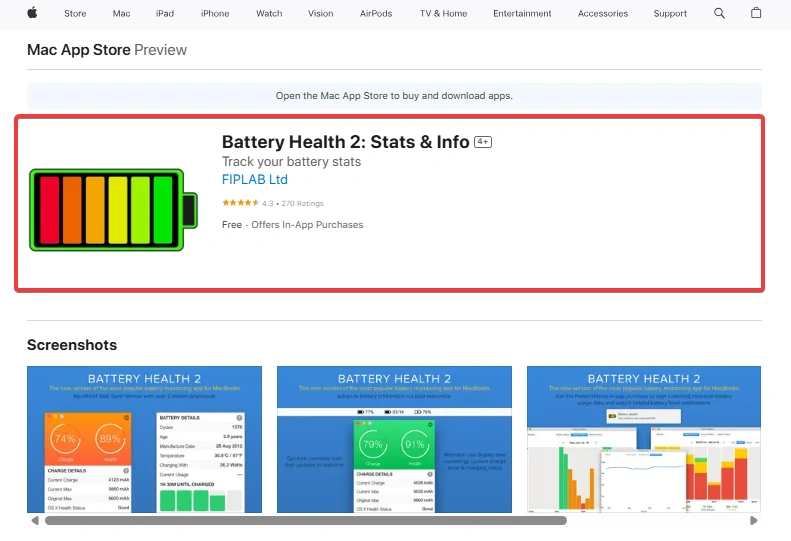Click 'Offers In-App Purchases' text
The height and width of the screenshot is (541, 791).
tap(307, 225)
